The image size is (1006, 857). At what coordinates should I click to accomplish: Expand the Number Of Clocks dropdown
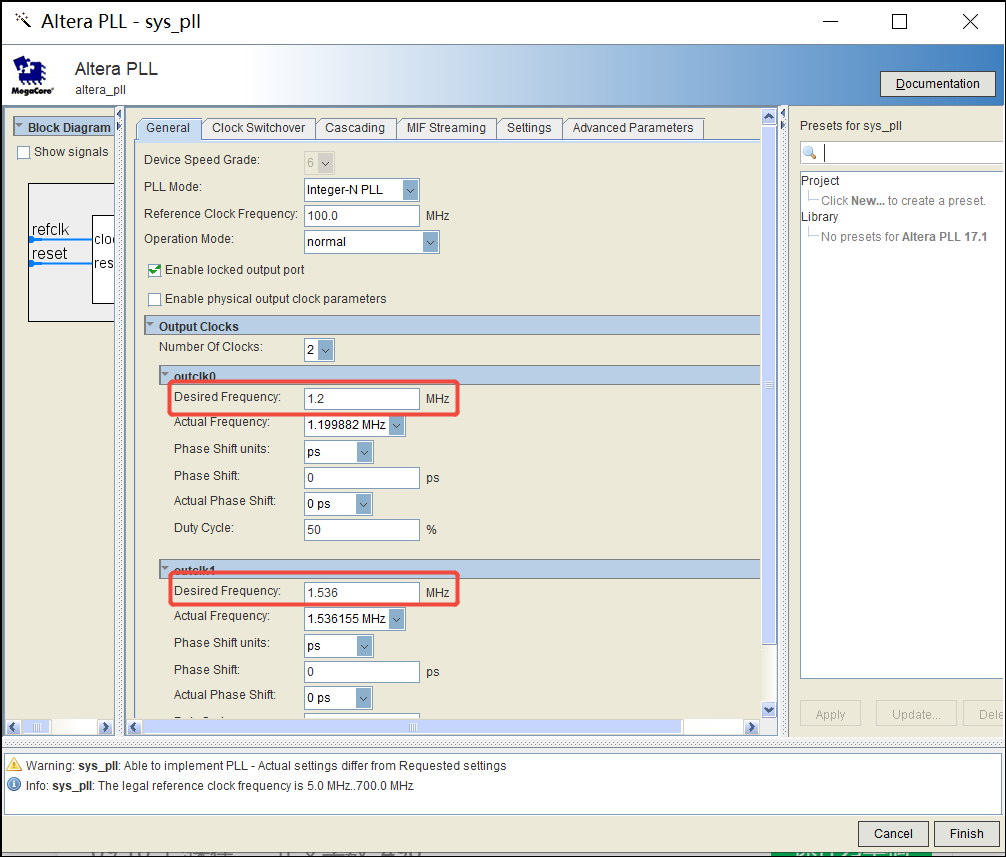pos(325,350)
